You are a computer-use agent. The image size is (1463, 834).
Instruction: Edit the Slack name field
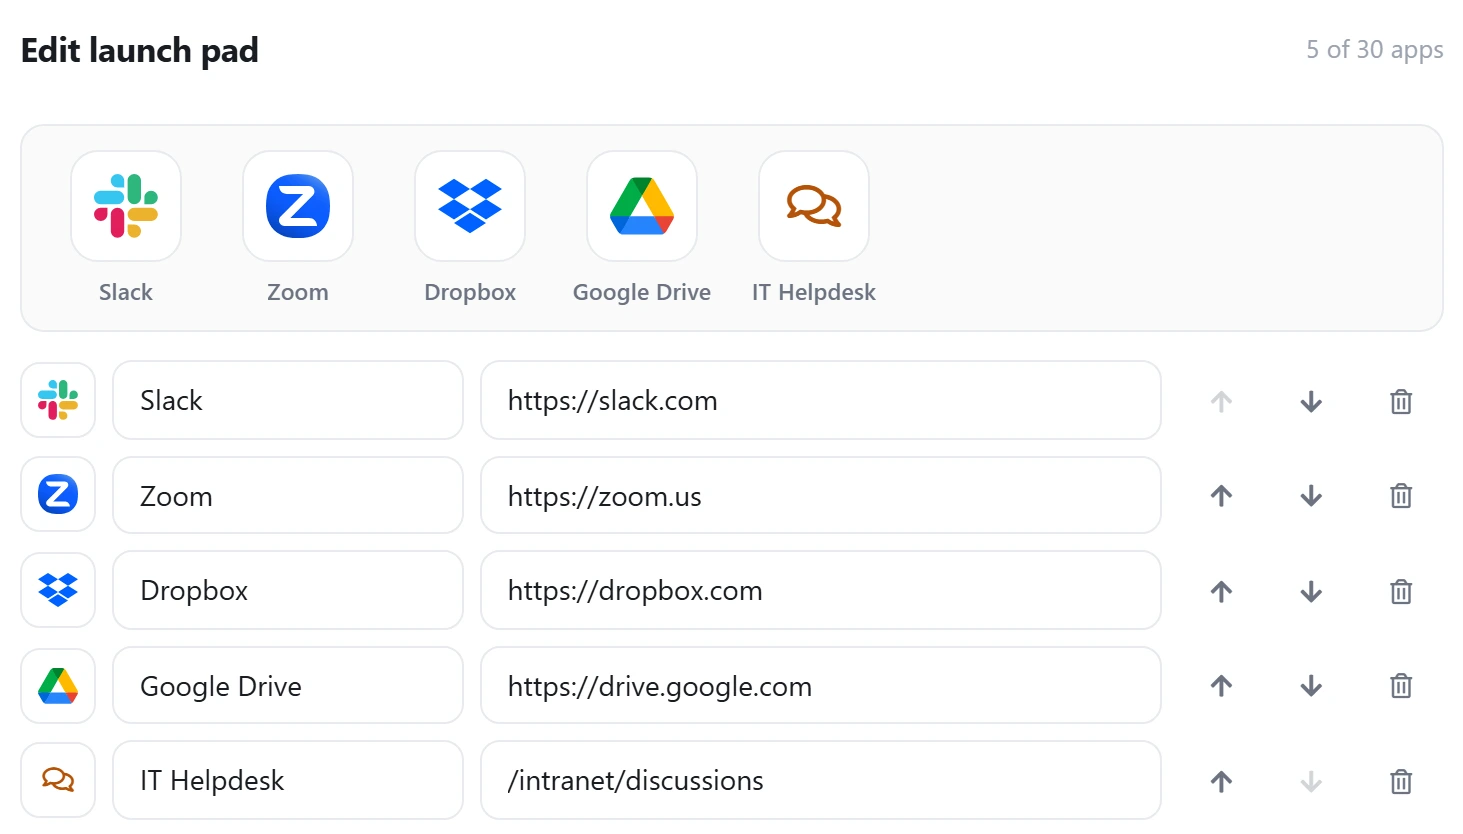(288, 400)
